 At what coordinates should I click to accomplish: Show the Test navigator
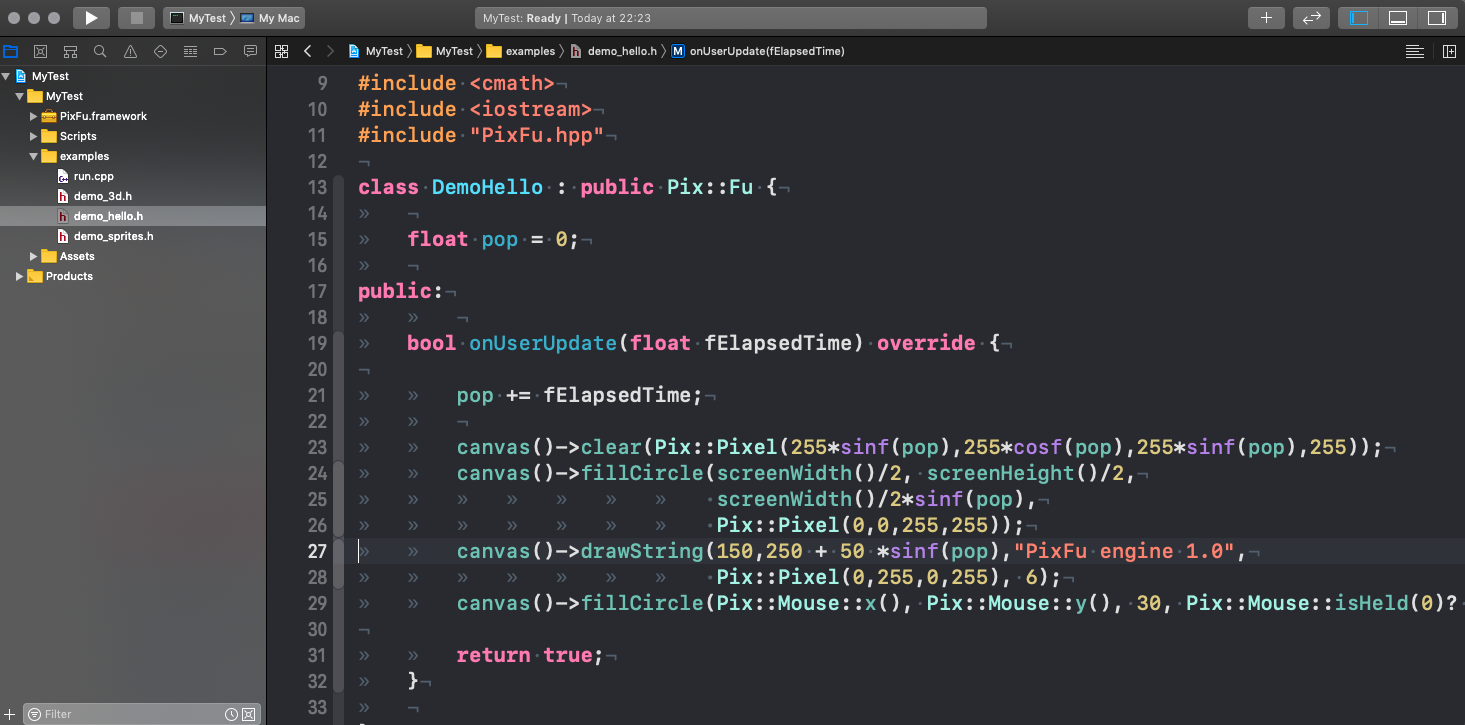[x=160, y=51]
